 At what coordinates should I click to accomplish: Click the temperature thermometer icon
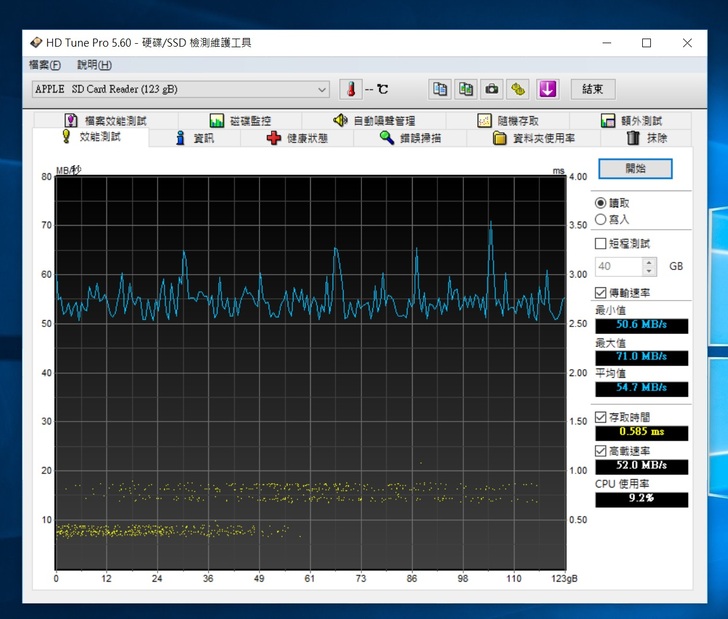350,89
